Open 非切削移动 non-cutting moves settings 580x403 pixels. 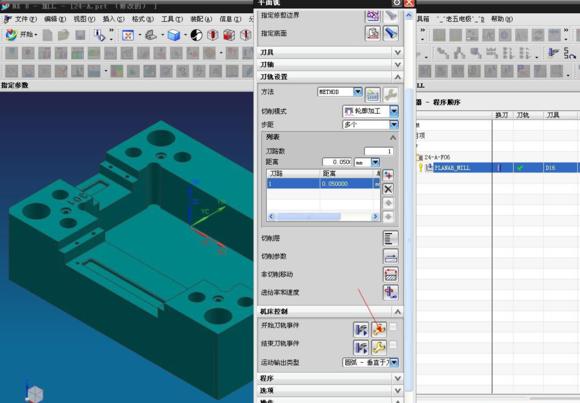pyautogui.click(x=390, y=274)
